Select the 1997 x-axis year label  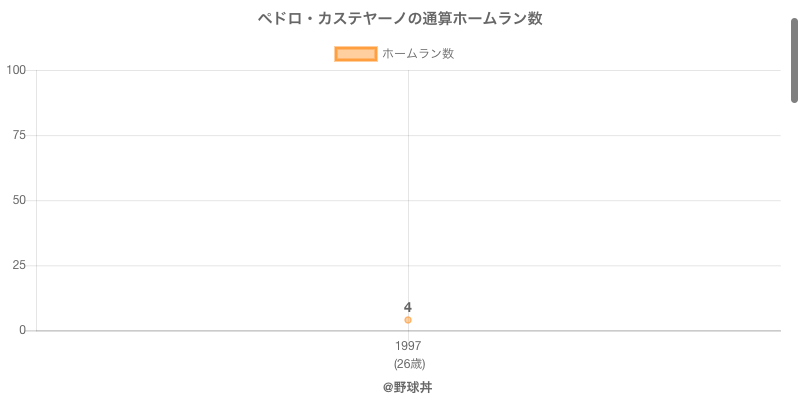(x=408, y=346)
